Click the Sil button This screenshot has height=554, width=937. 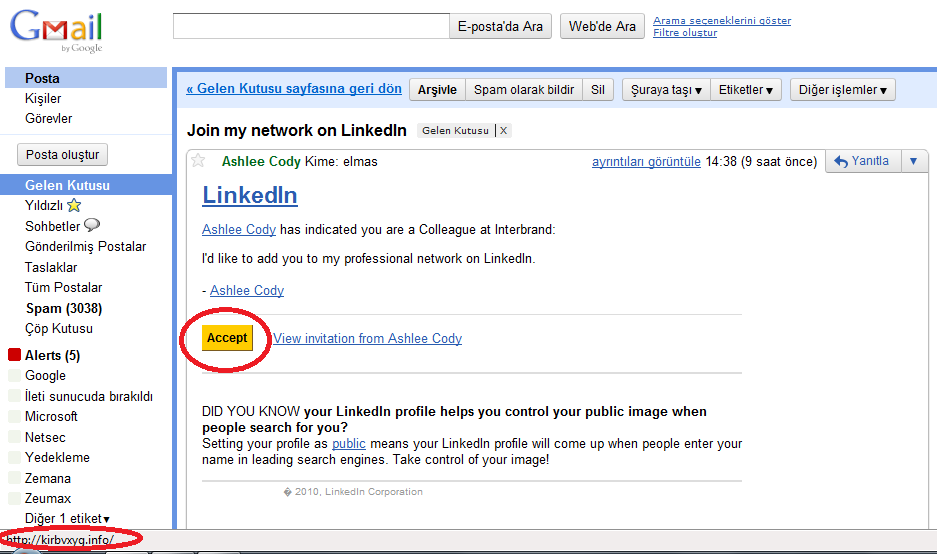pos(598,90)
